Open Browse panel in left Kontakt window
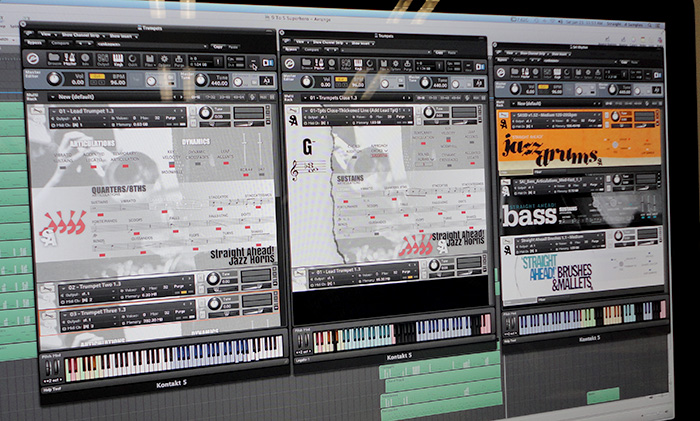 click(x=54, y=58)
